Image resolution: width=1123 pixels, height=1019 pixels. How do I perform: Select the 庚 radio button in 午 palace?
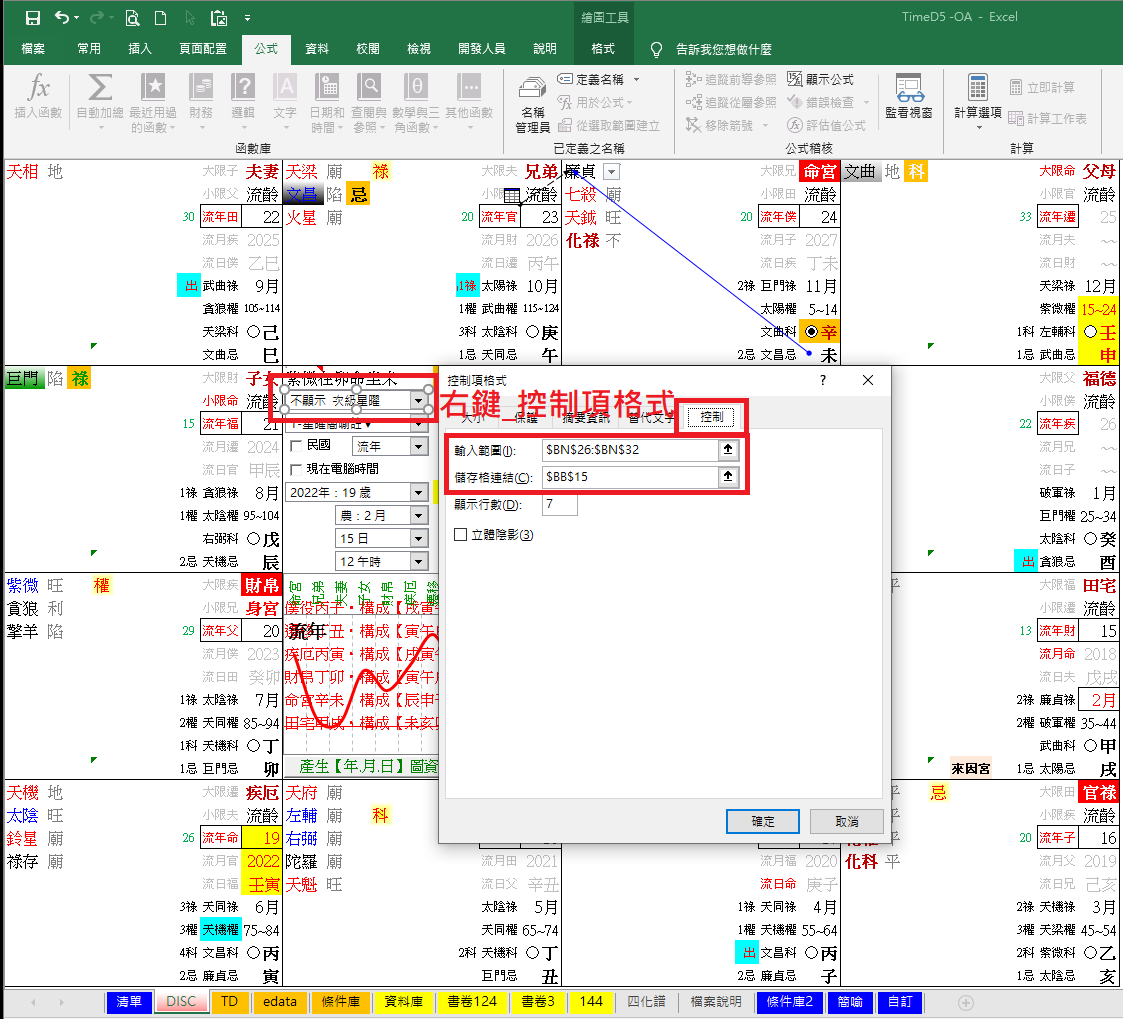click(x=532, y=332)
